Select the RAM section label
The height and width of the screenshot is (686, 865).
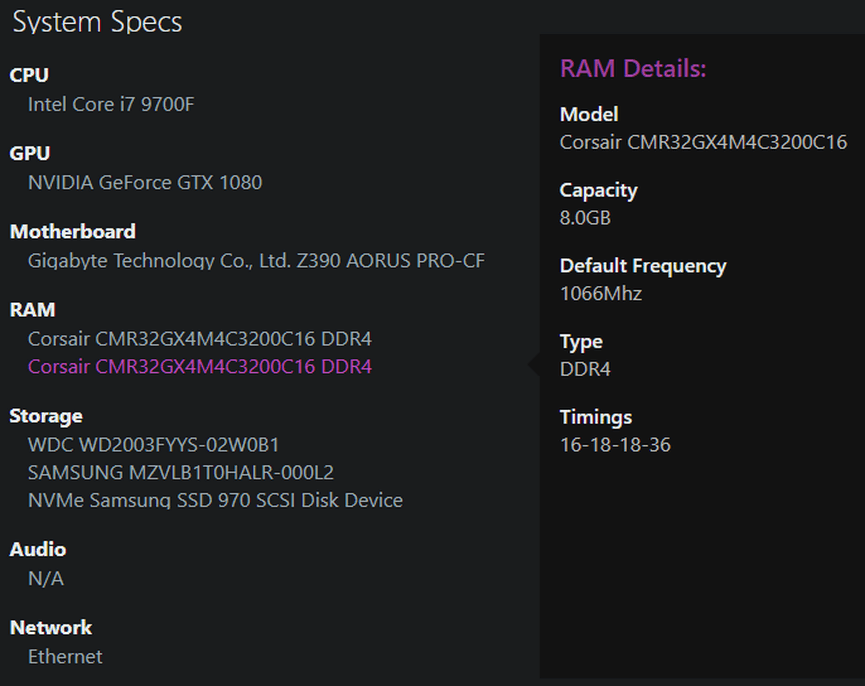tap(33, 310)
